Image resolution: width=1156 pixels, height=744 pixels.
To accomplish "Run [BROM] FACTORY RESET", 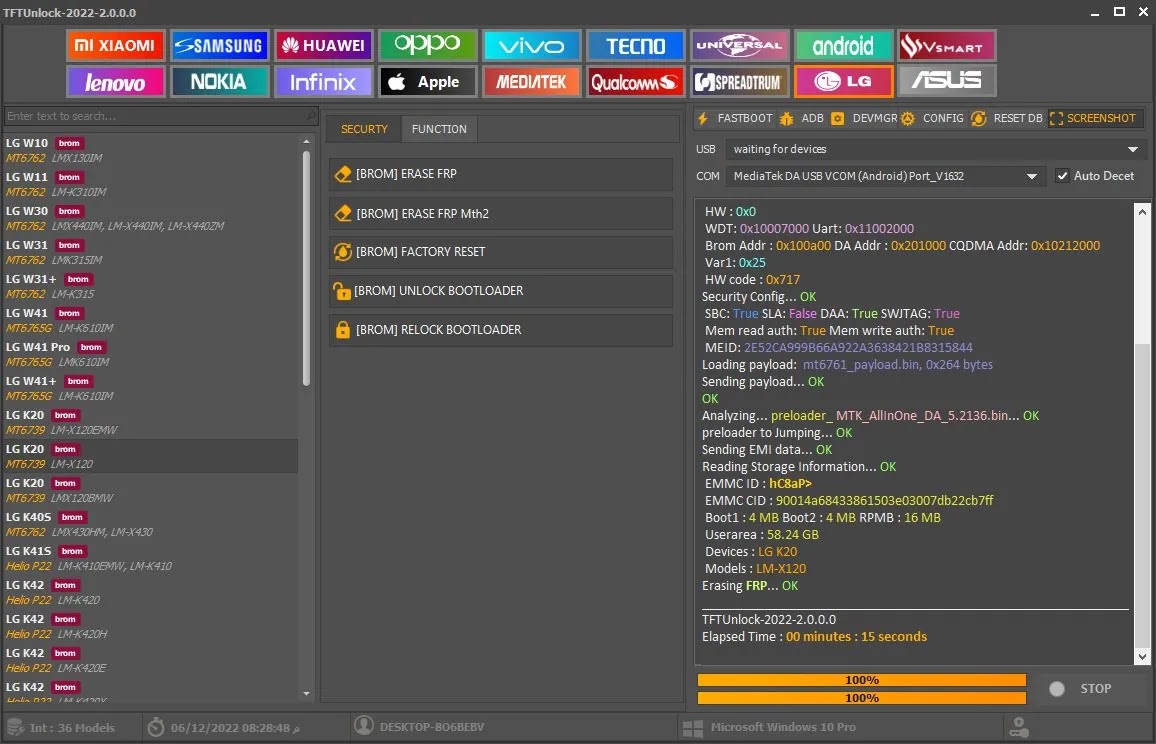I will (501, 252).
